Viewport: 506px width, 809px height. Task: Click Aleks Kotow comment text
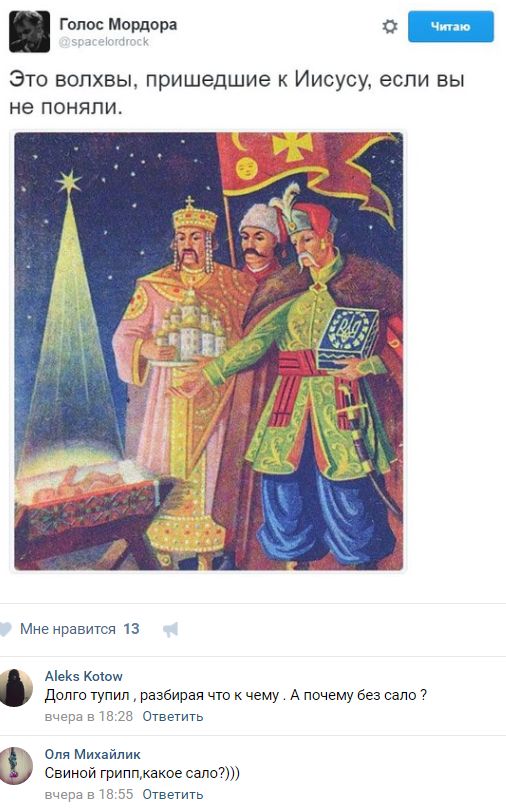pyautogui.click(x=236, y=695)
